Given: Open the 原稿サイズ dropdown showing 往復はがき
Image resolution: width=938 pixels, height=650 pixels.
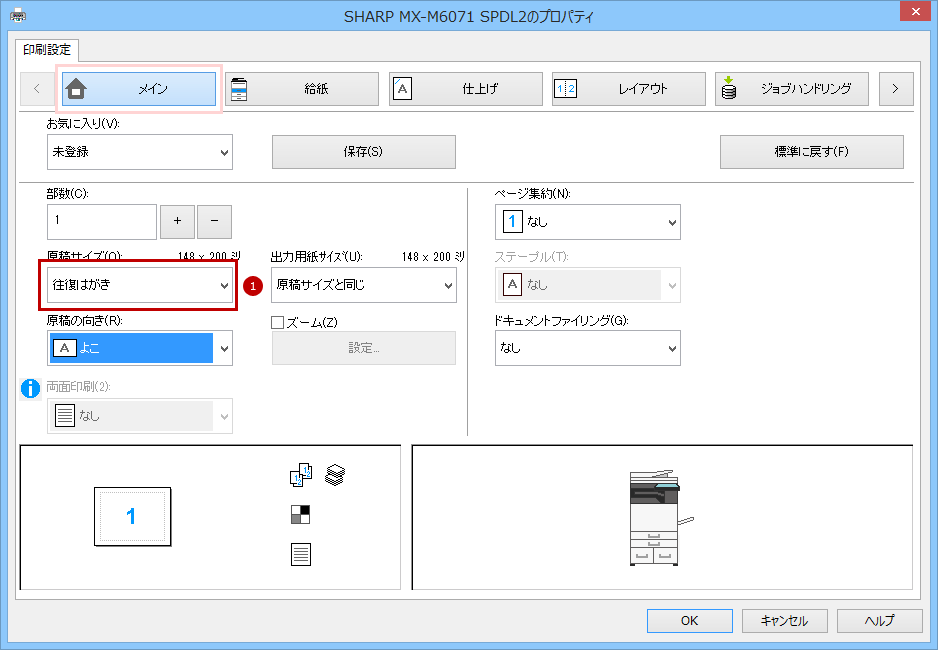Looking at the screenshot, I should [x=140, y=285].
